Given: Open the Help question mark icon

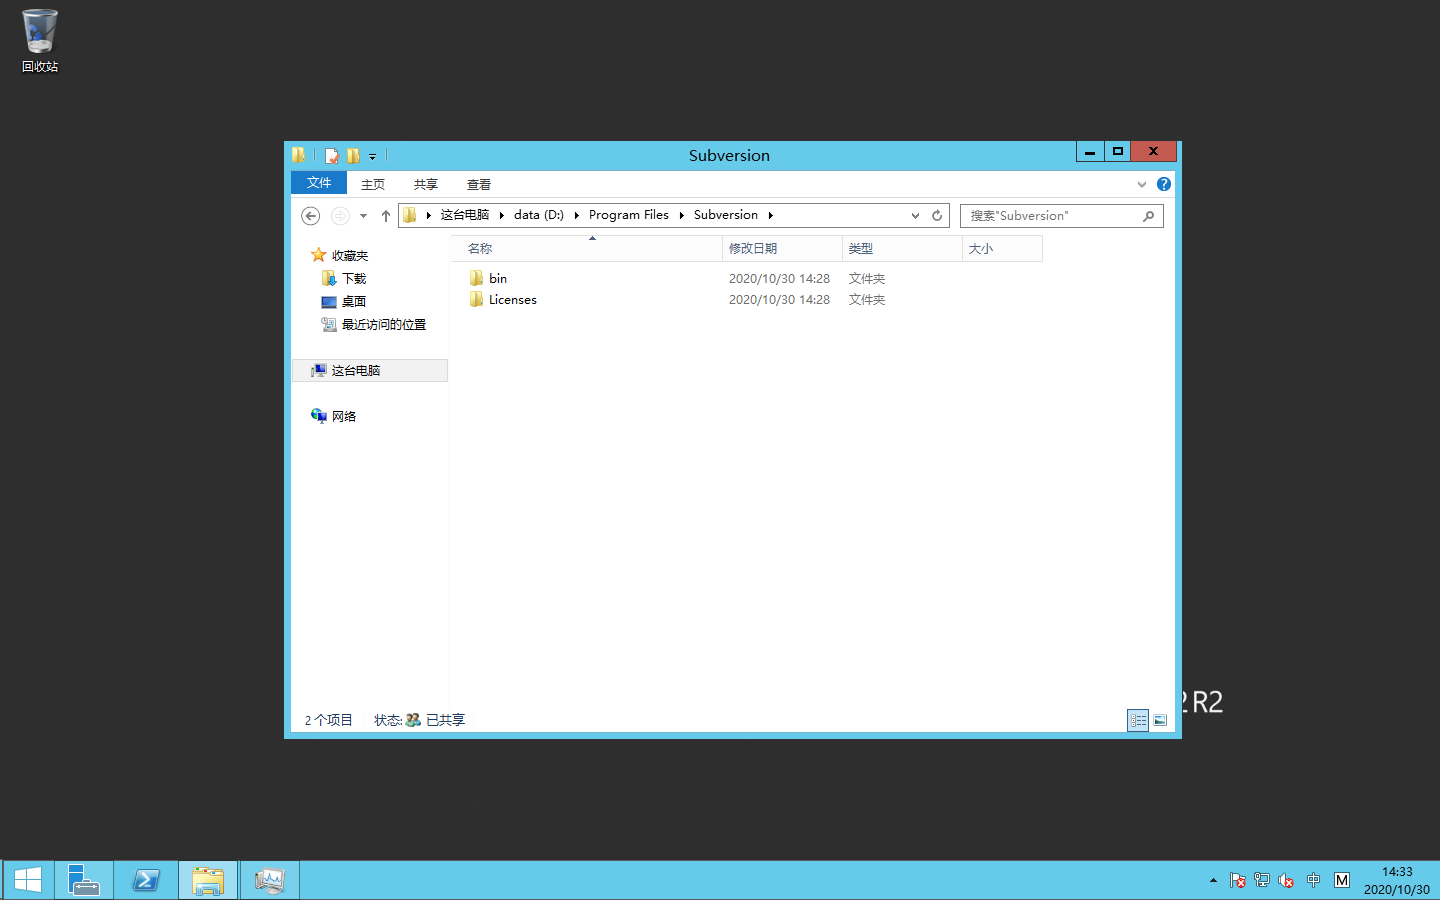Looking at the screenshot, I should (1163, 184).
